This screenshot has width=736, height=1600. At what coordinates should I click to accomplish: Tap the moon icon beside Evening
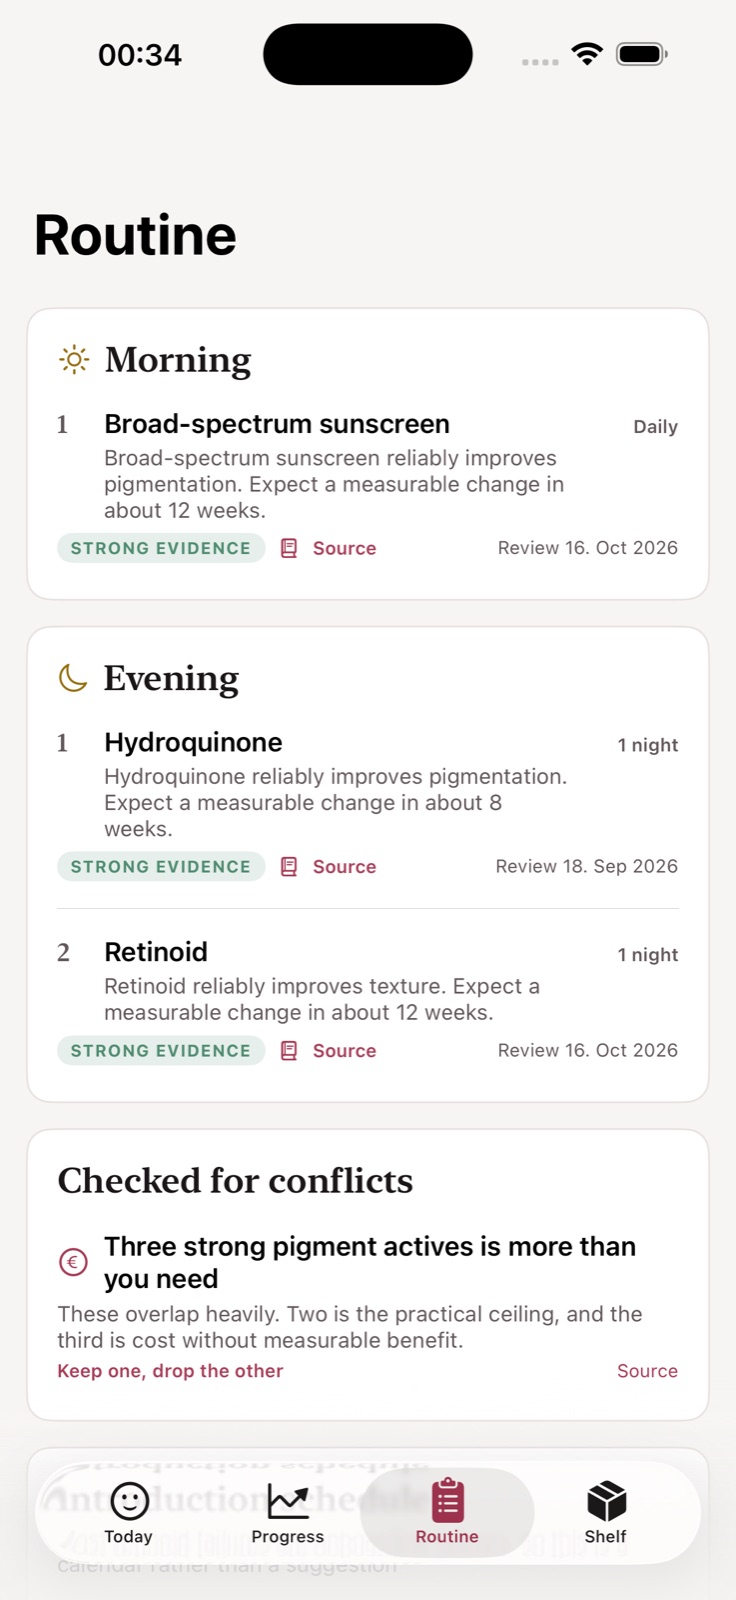pyautogui.click(x=73, y=678)
